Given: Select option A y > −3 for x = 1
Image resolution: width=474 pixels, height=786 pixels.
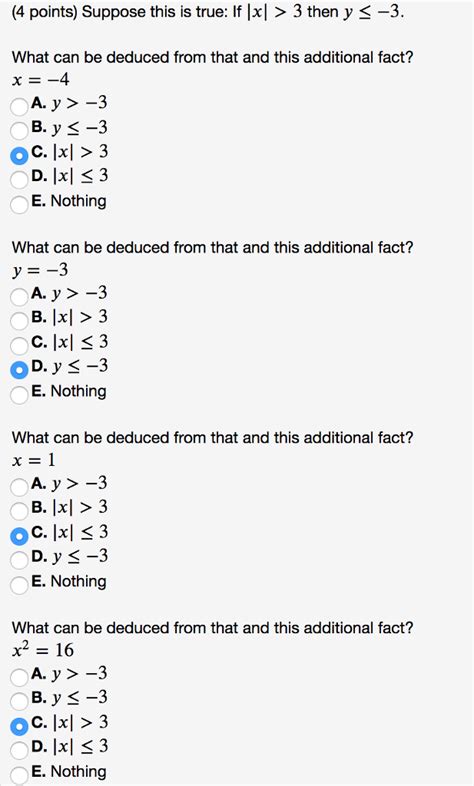Looking at the screenshot, I should click(19, 487).
